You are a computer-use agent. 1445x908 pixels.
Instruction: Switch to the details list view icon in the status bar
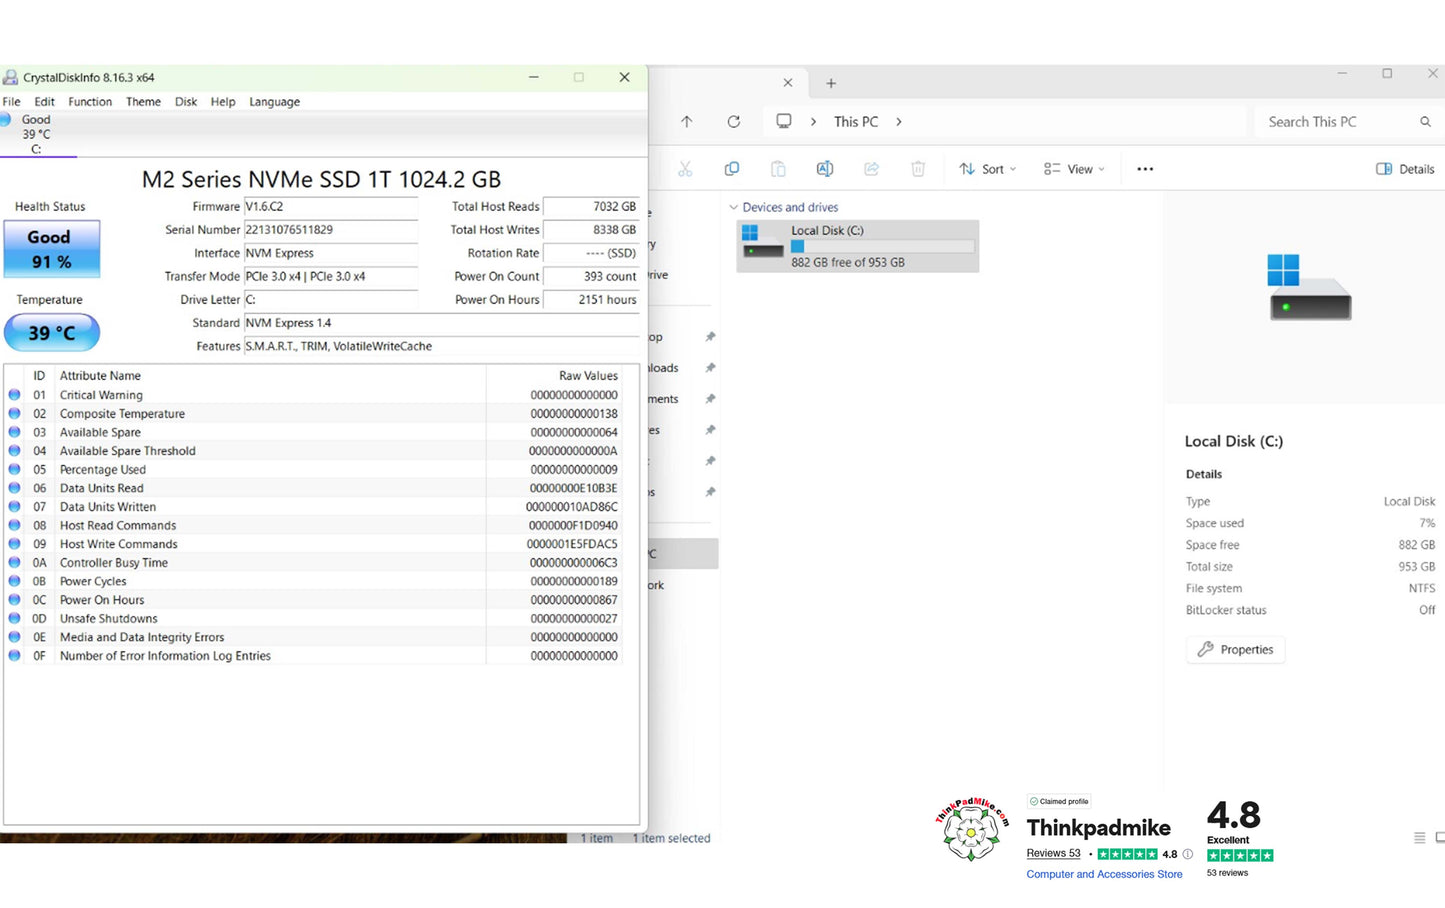coord(1419,838)
